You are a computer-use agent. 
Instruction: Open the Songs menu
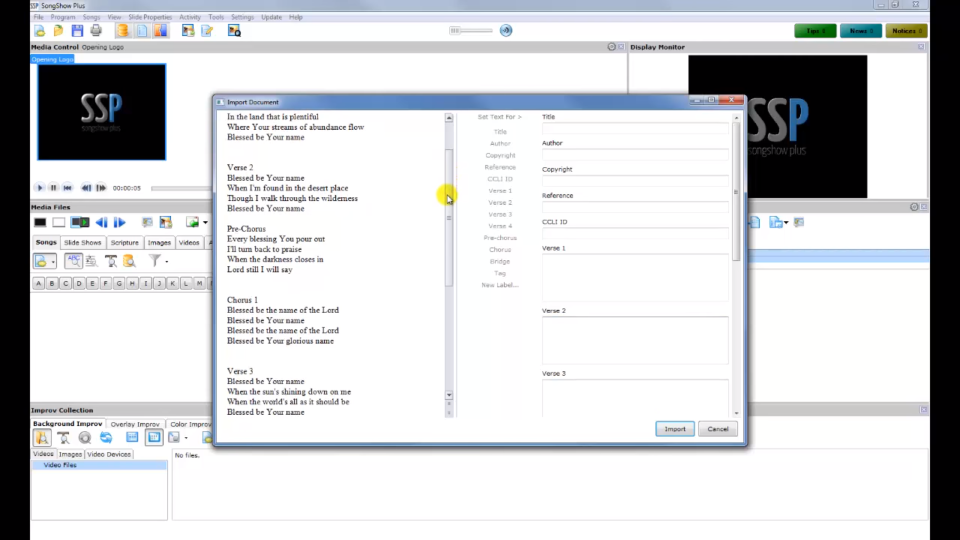coord(91,17)
